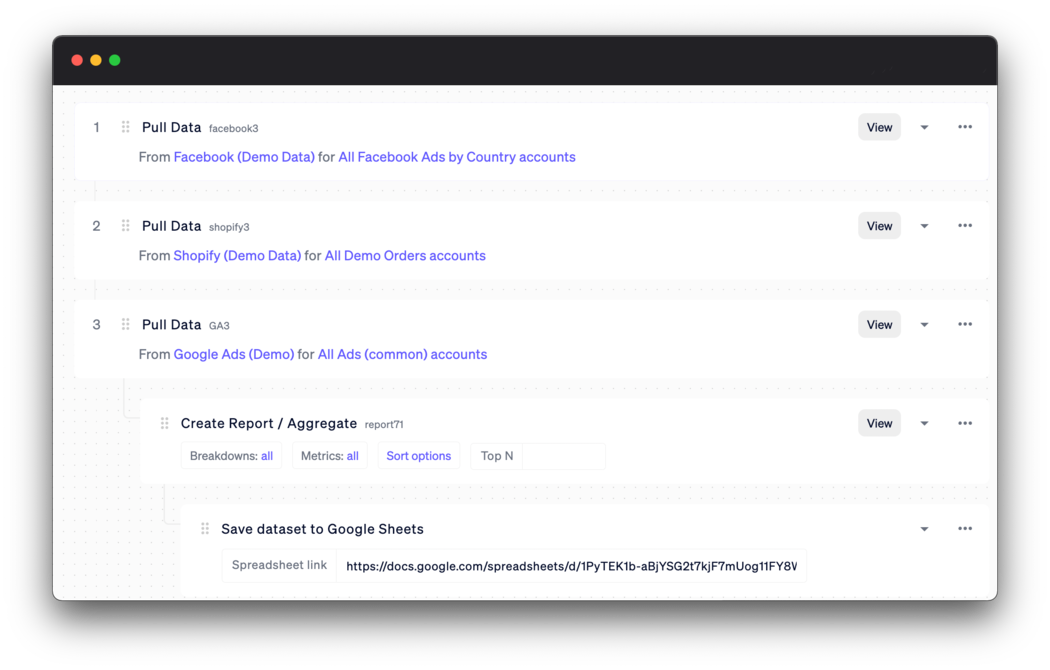Viewport: 1050px width, 670px height.
Task: Click the Create Report / Aggregate title
Action: [269, 423]
